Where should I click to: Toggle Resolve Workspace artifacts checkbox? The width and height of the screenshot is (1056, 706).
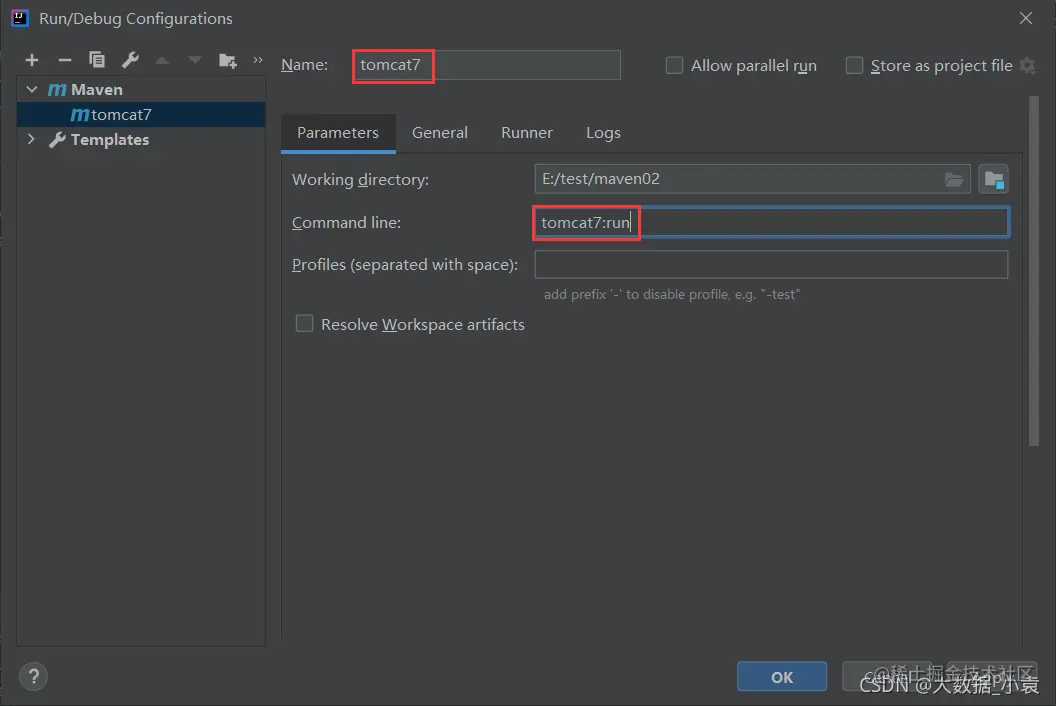tap(304, 324)
